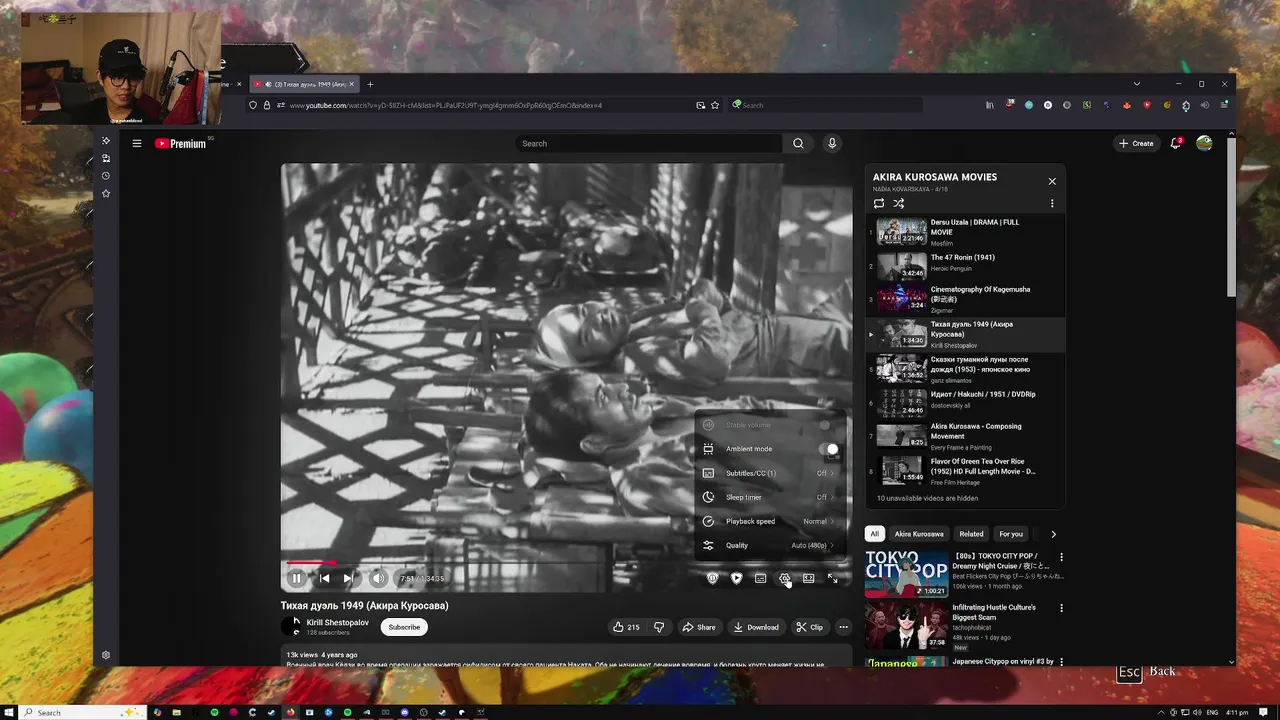Open options for Tokyo City Pop video
The height and width of the screenshot is (720, 1280).
pos(1061,557)
